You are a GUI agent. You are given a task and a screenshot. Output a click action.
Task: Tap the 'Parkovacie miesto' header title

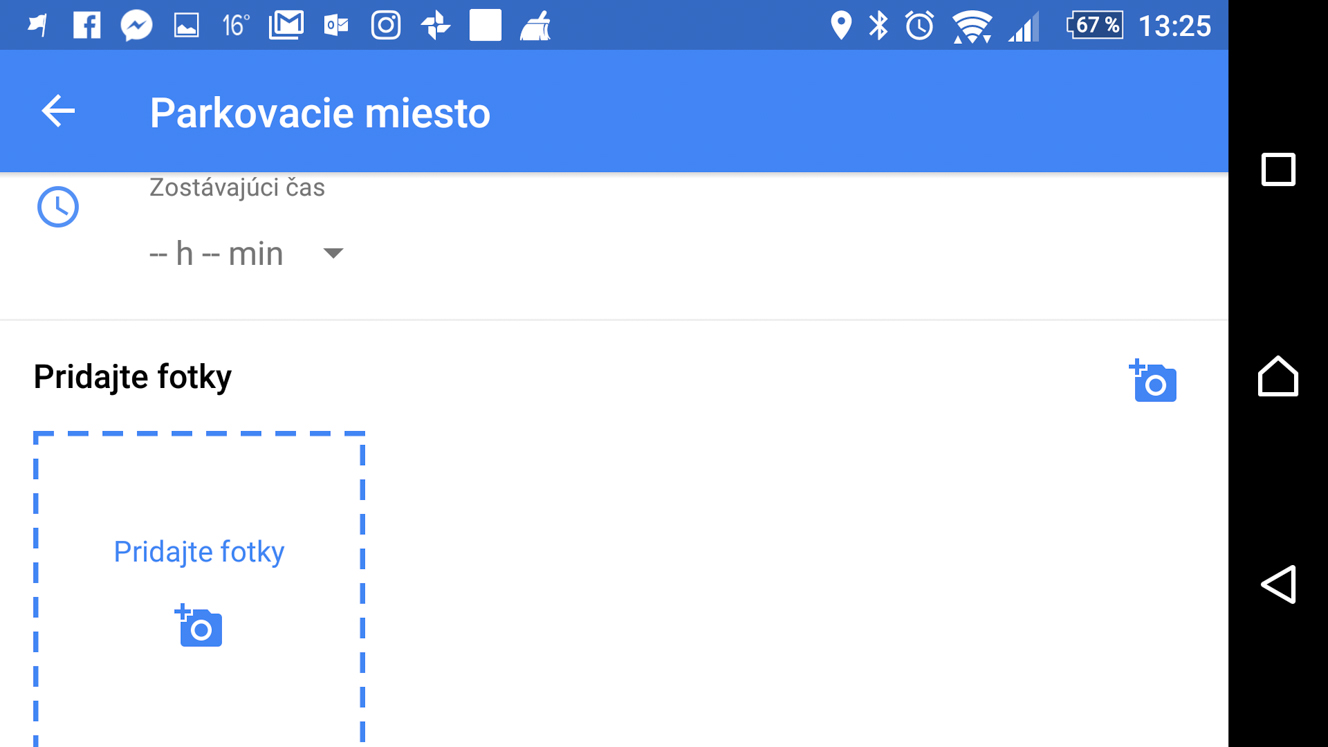tap(320, 113)
